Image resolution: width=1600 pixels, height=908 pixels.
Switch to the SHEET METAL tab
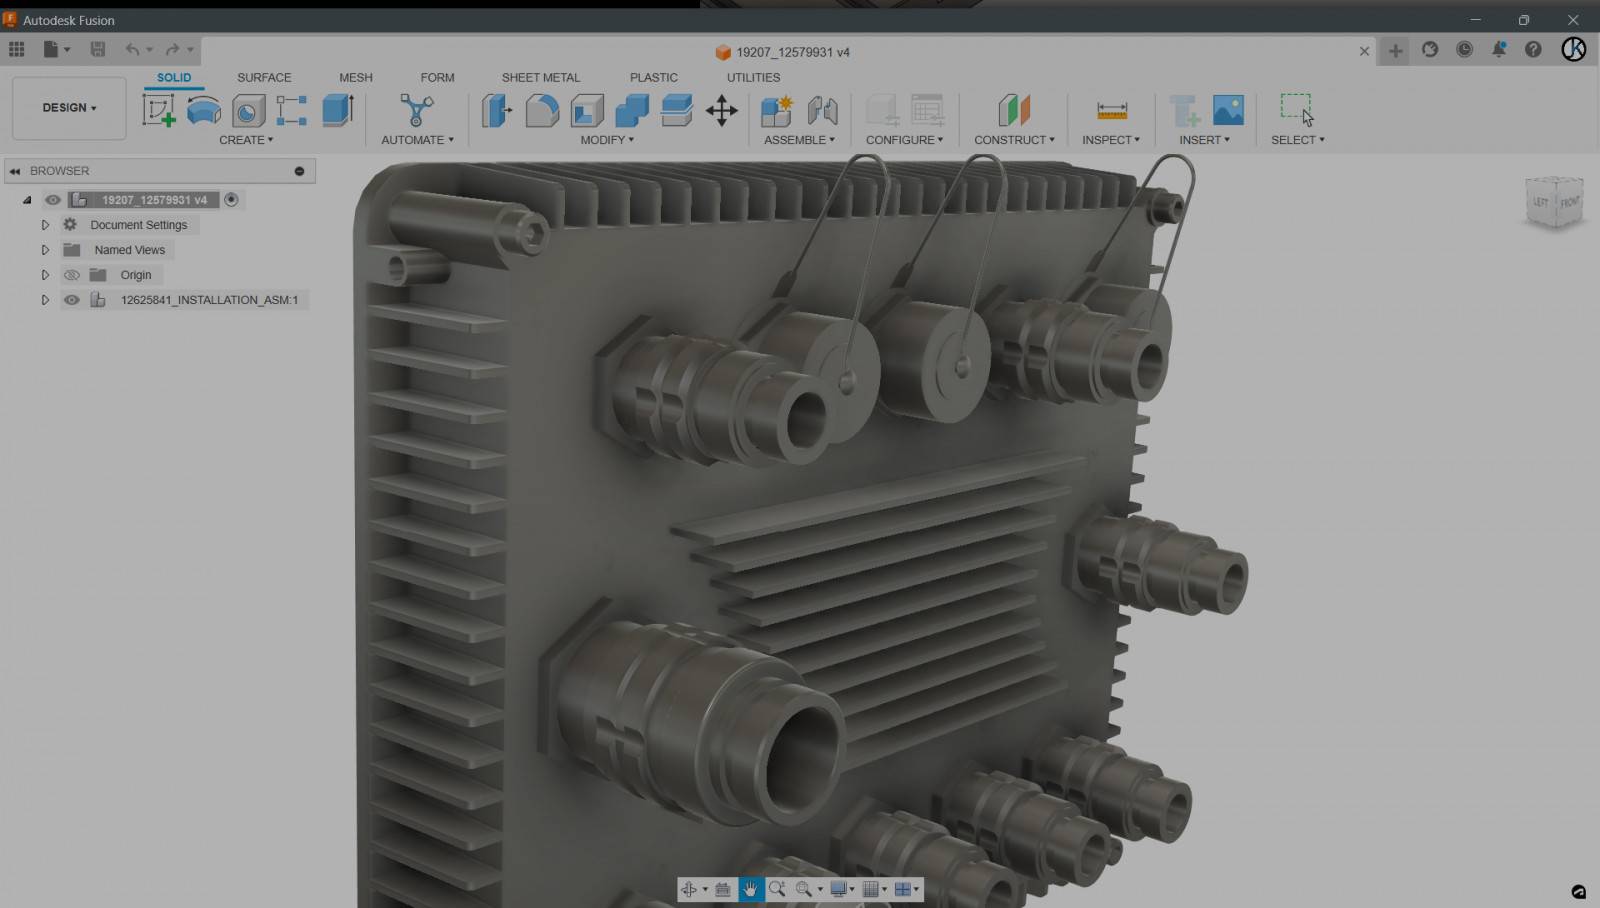click(x=540, y=77)
